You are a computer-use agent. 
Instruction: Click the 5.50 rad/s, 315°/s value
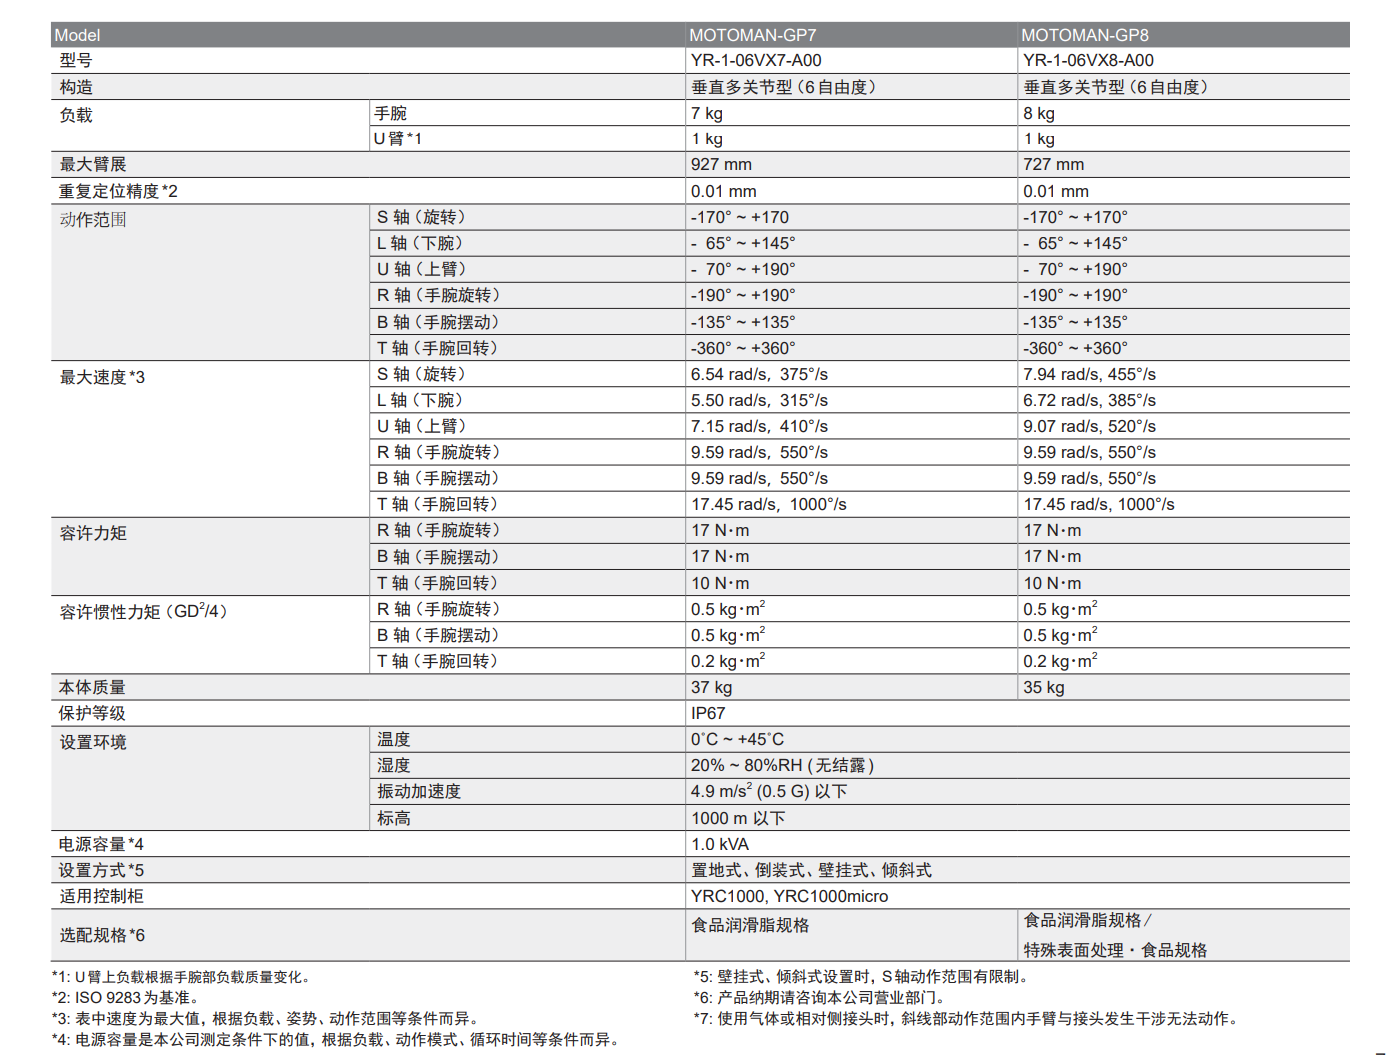click(x=759, y=400)
